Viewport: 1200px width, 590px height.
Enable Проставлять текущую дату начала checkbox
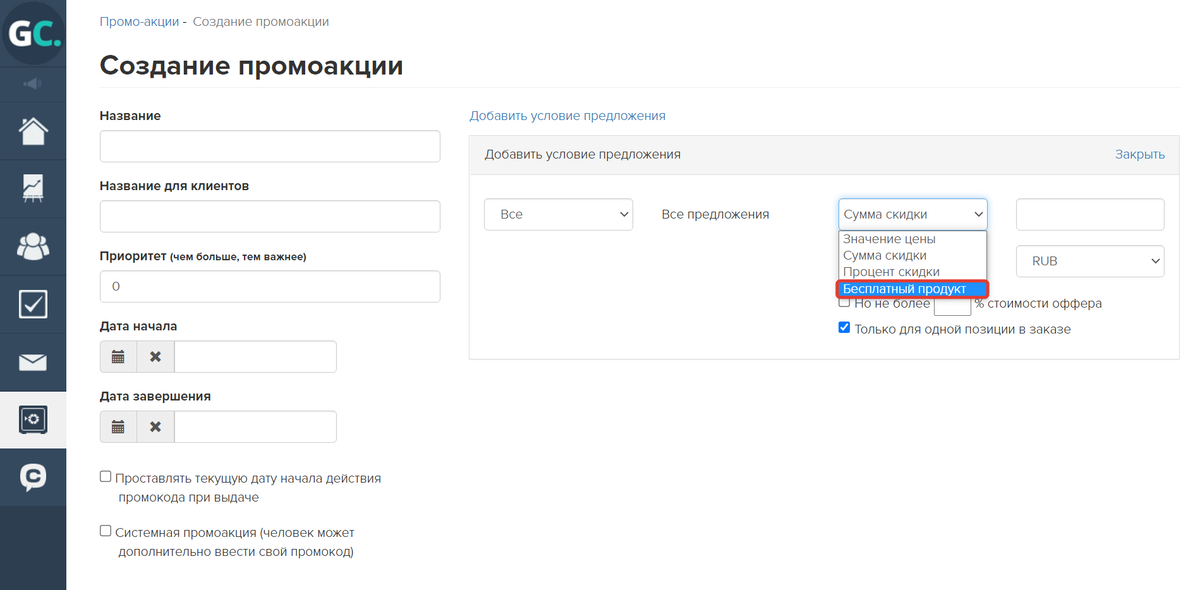106,478
